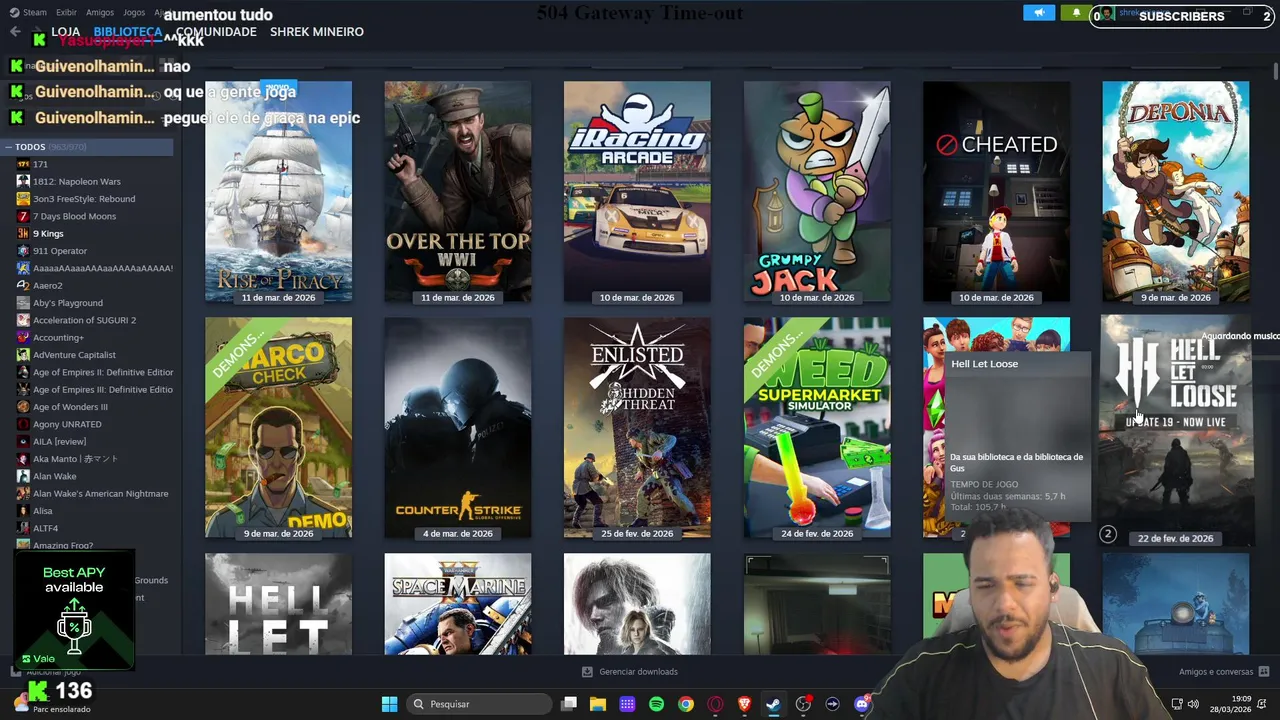Open the Counter-Strike Global Offensive cover
Screen dimensions: 1280x720
(x=458, y=428)
